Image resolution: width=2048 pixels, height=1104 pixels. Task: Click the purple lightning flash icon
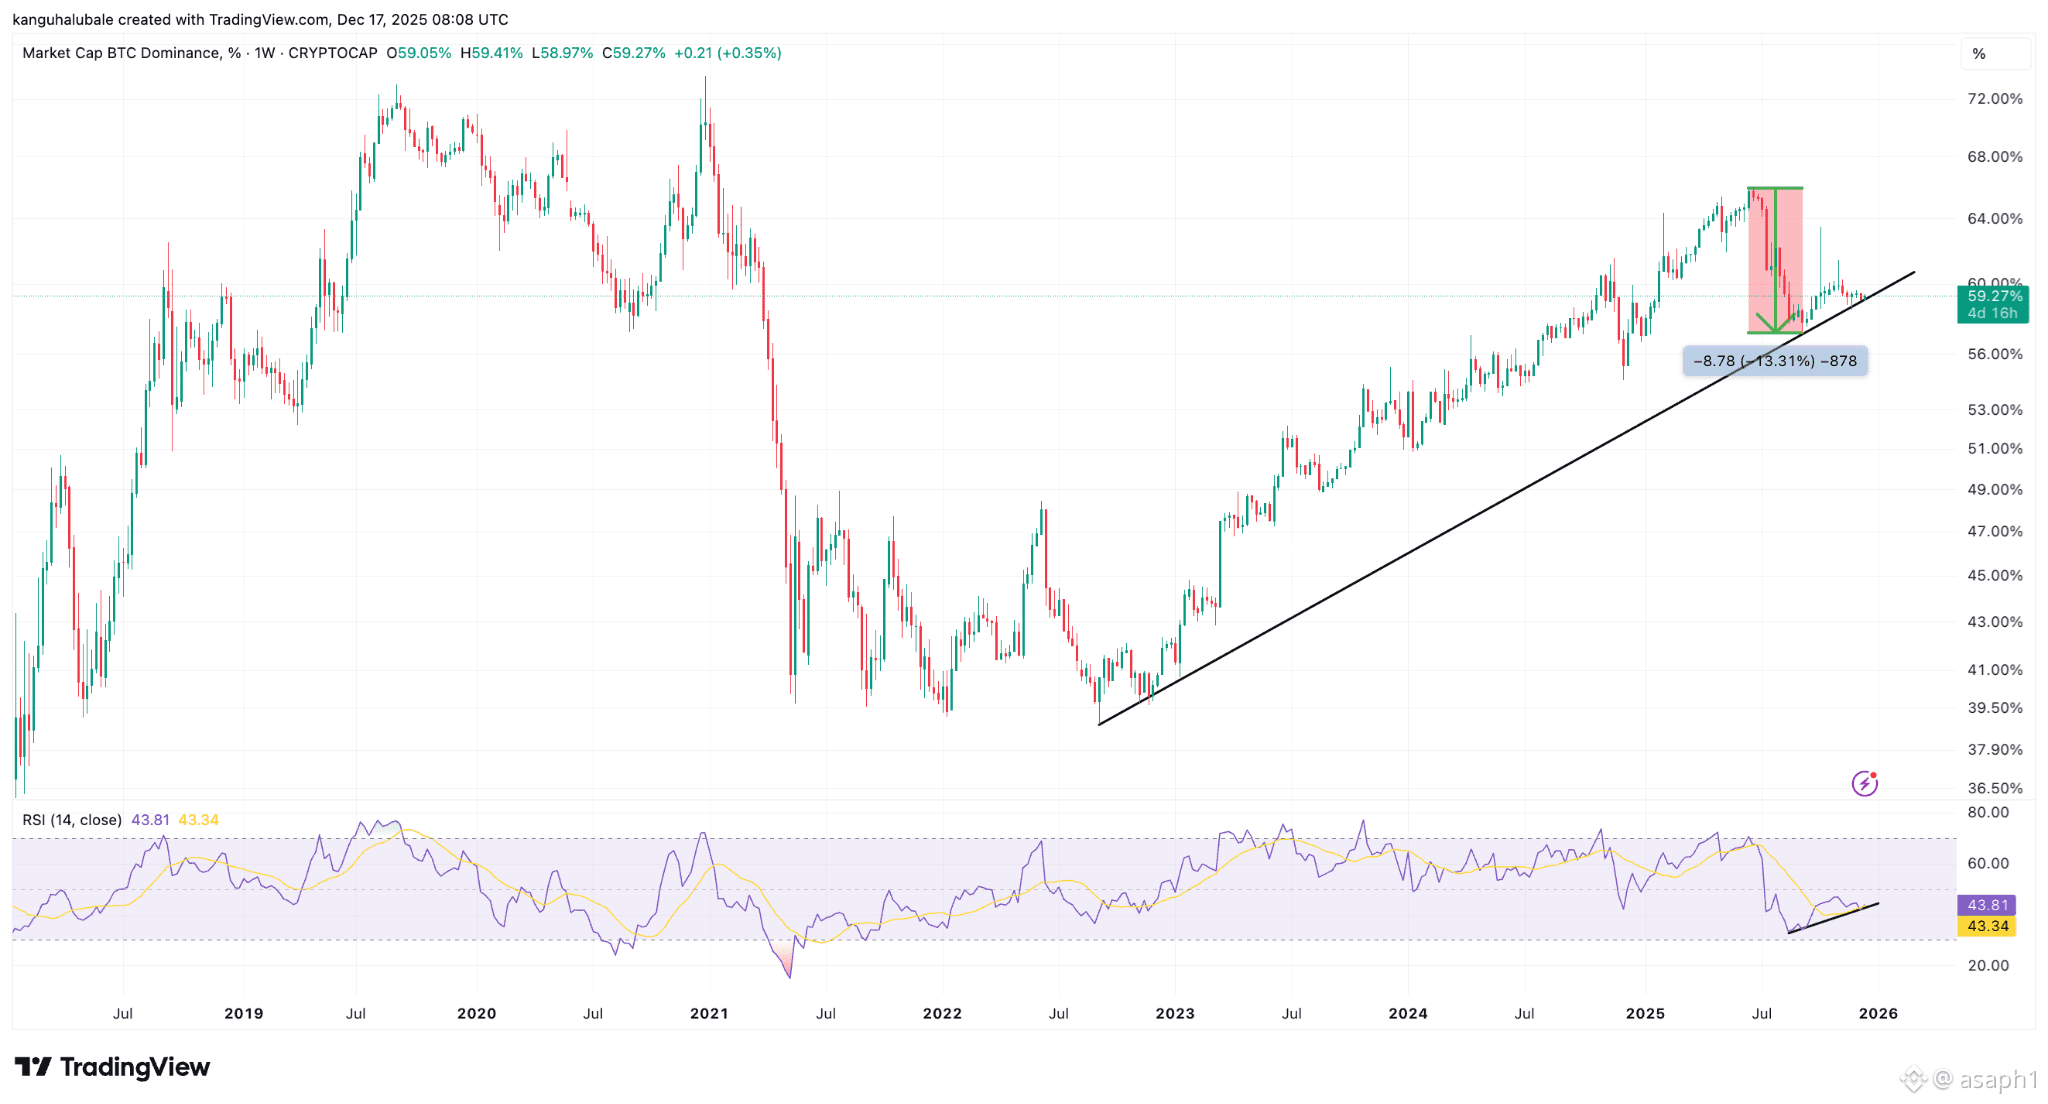click(x=1865, y=783)
